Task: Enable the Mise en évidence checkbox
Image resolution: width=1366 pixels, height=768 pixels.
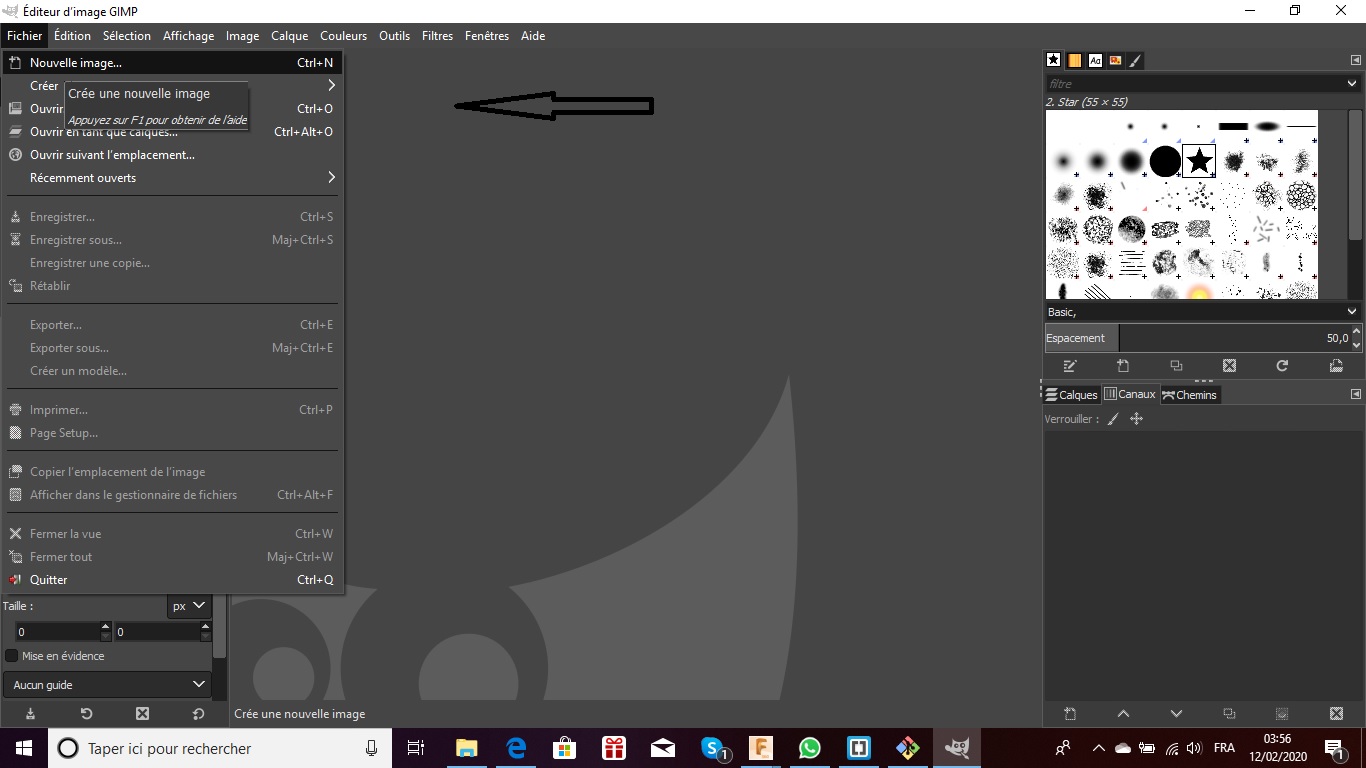Action: [12, 656]
